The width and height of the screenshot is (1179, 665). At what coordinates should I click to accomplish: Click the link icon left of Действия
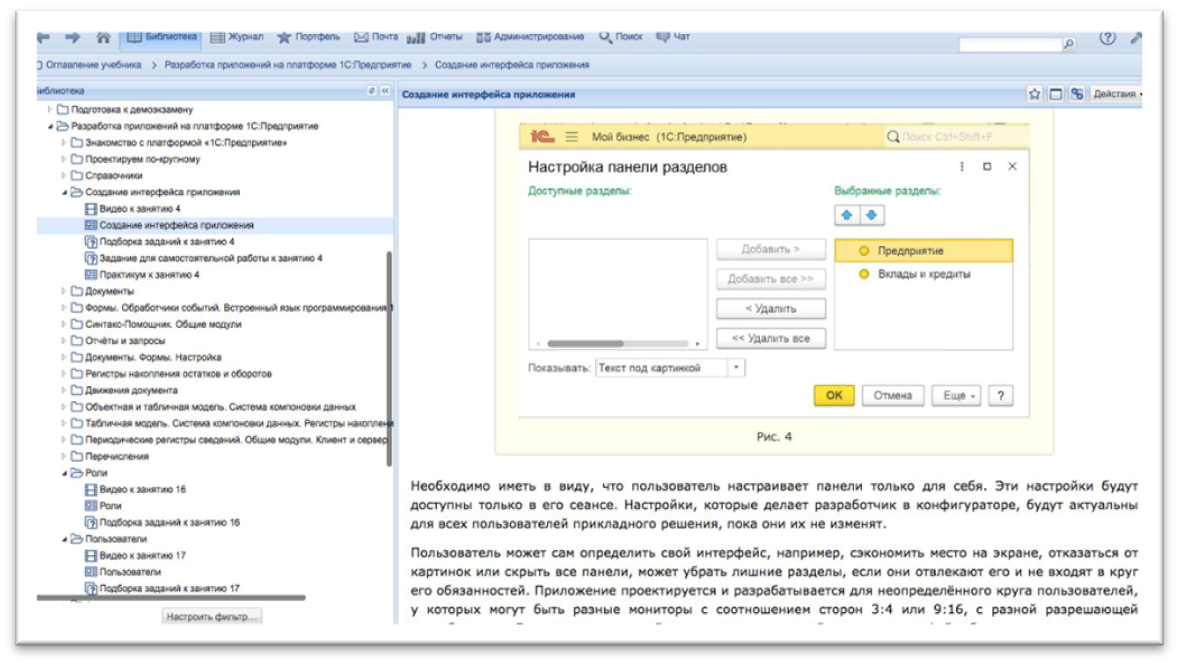tap(1077, 94)
